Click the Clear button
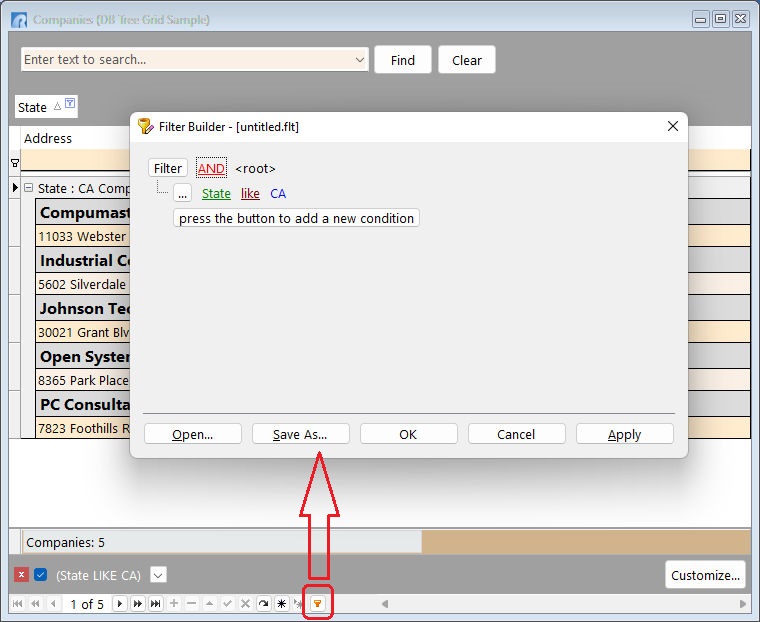 (467, 60)
